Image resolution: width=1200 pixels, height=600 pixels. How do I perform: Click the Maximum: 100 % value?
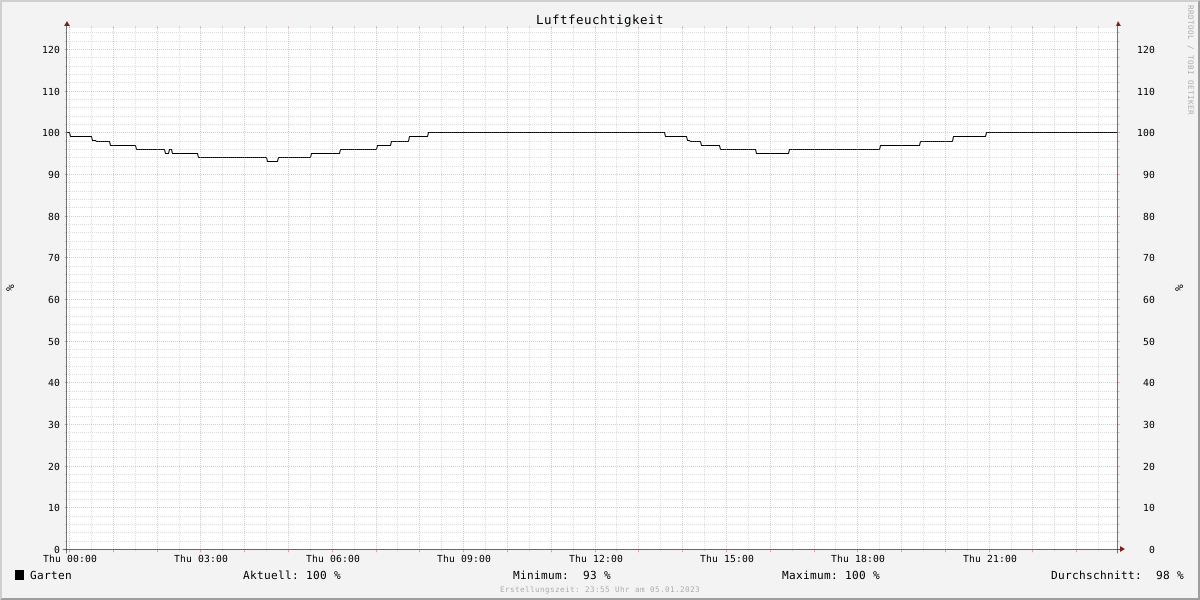[x=831, y=575]
